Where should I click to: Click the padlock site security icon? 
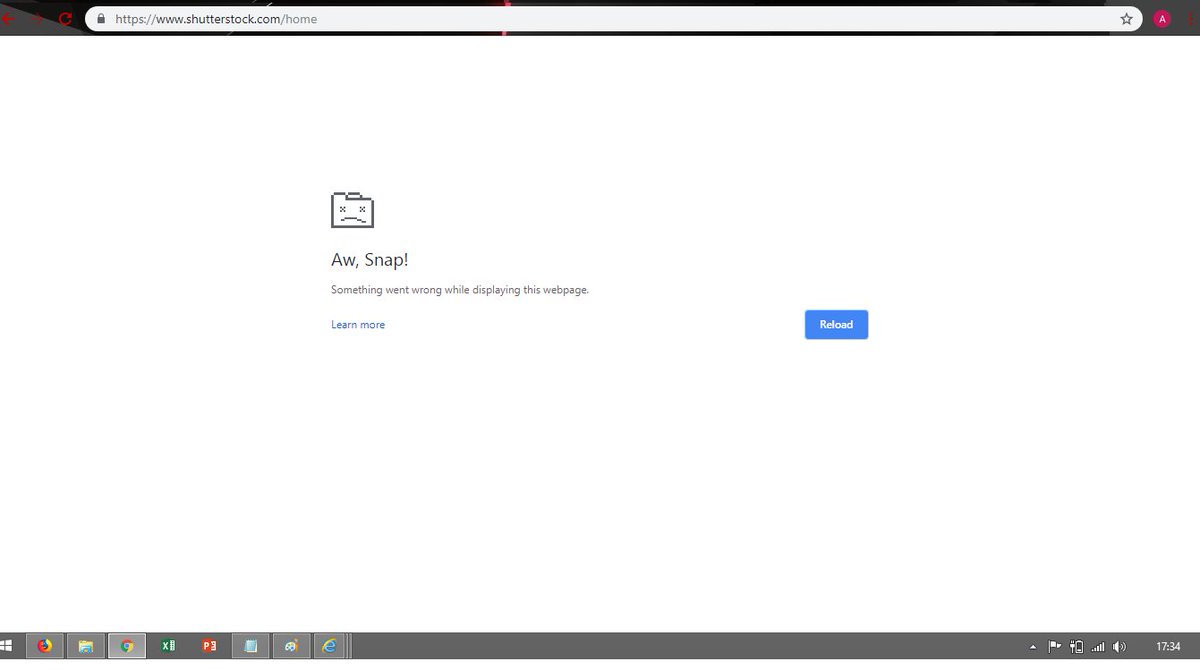click(x=101, y=19)
